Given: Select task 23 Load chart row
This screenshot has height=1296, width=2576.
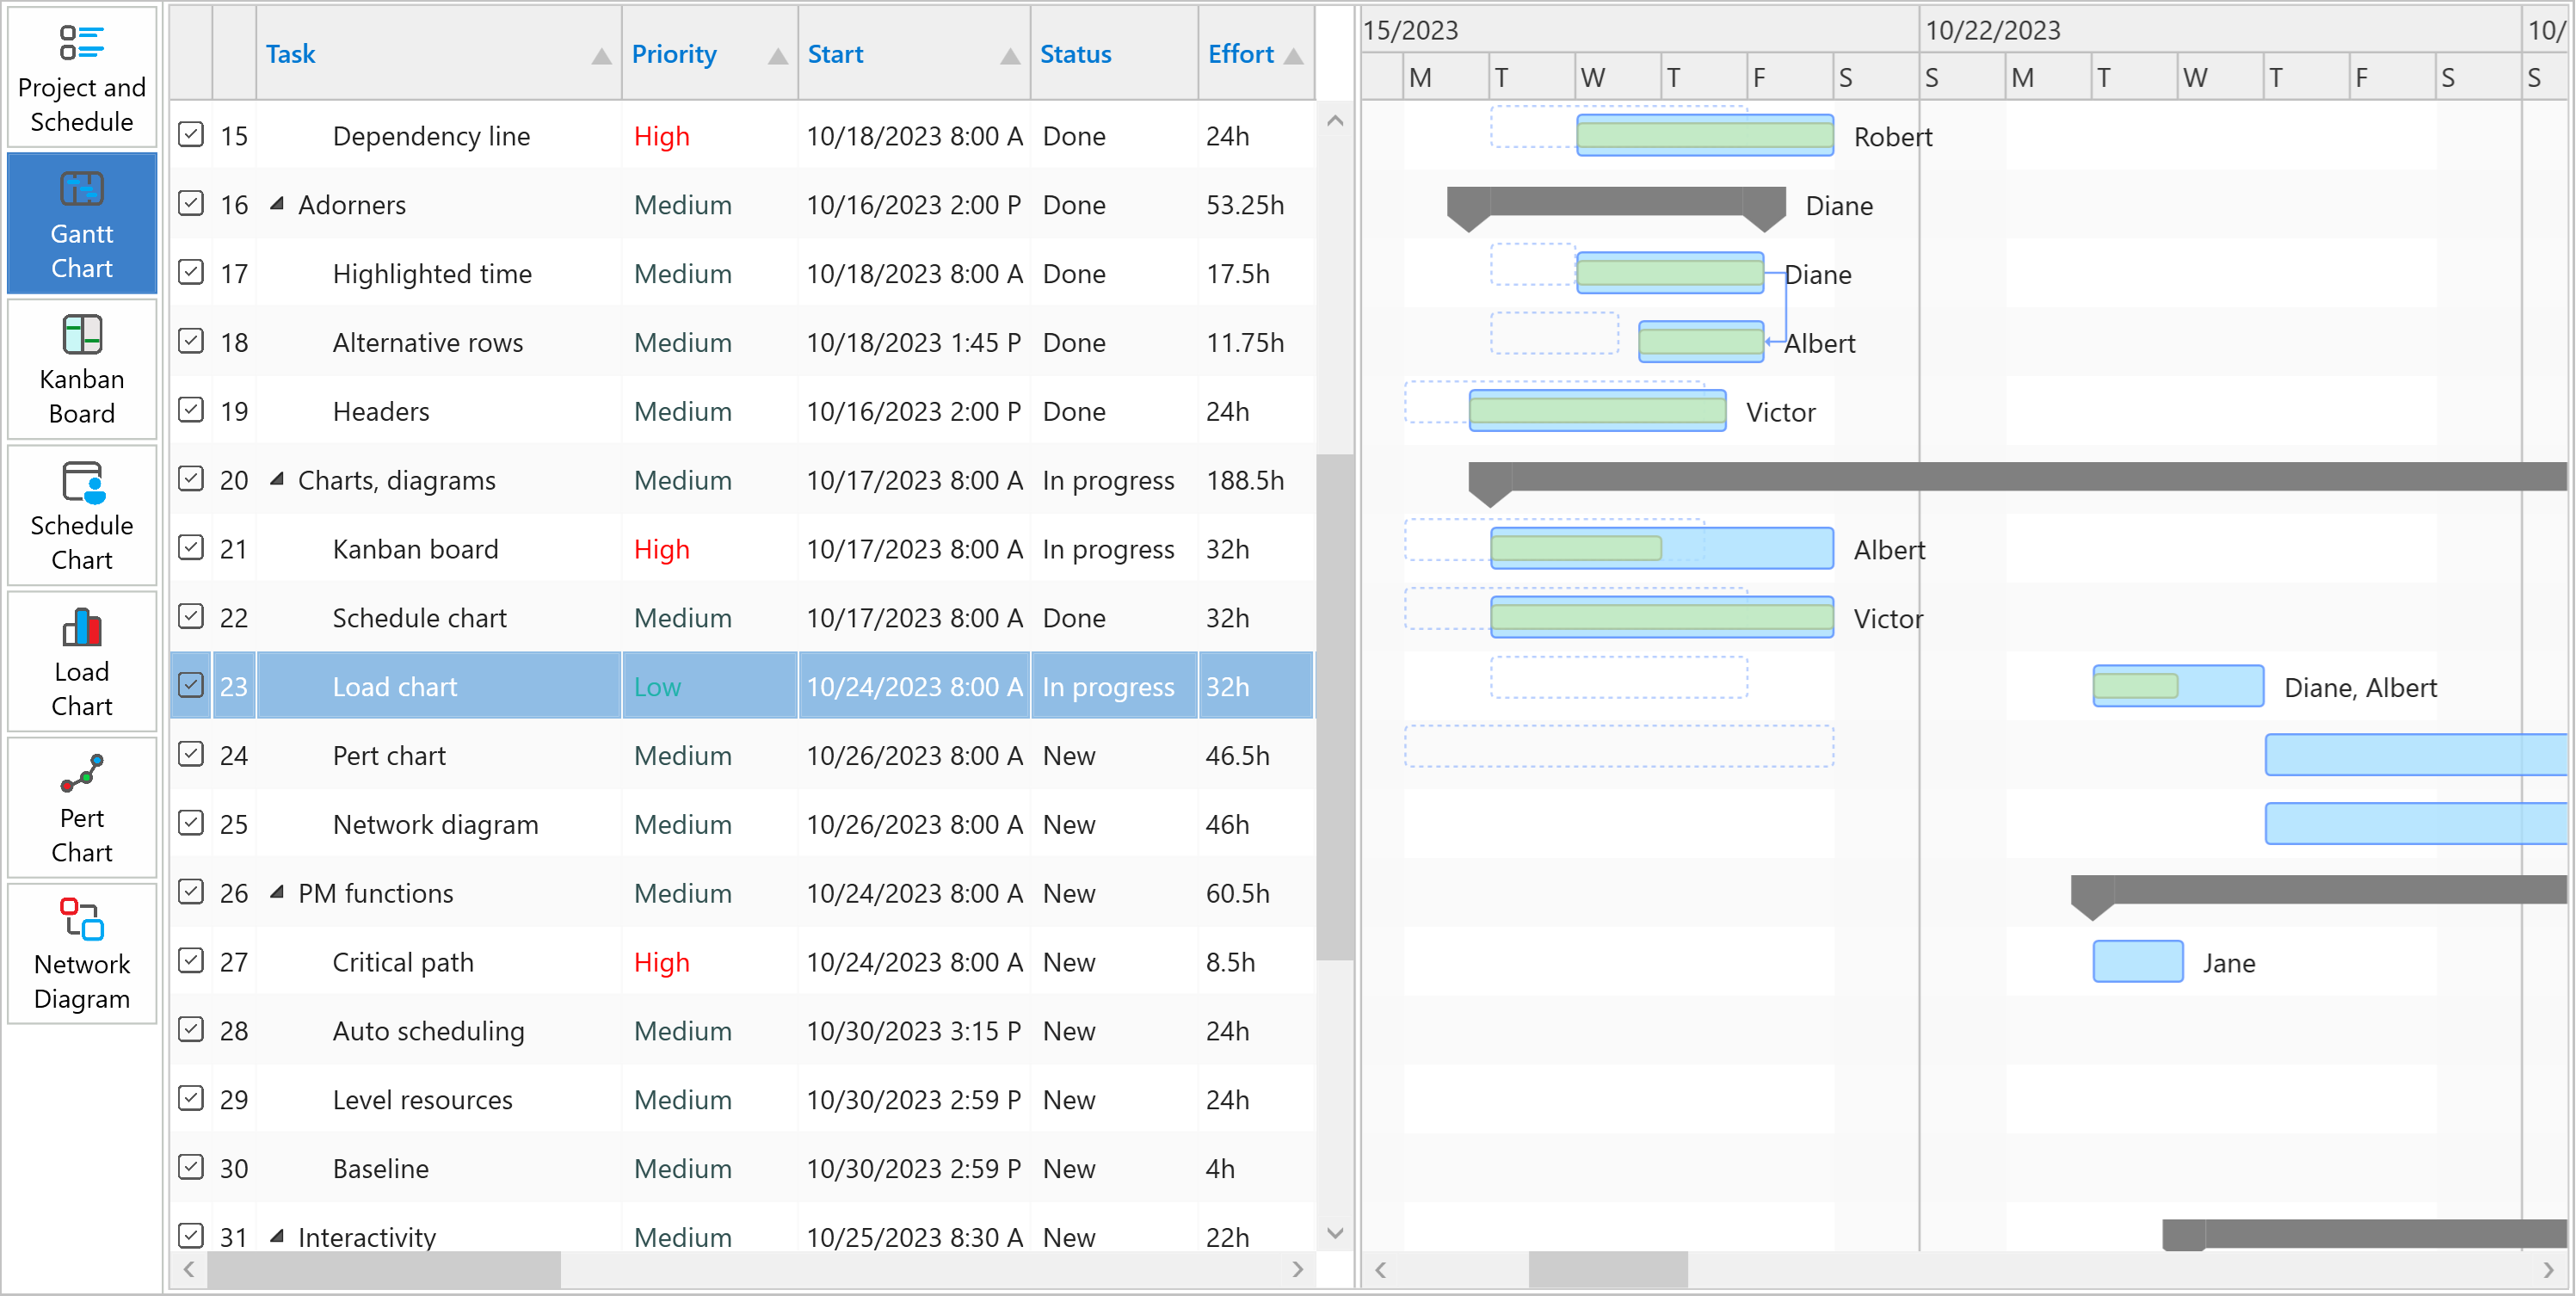Looking at the screenshot, I should [743, 686].
